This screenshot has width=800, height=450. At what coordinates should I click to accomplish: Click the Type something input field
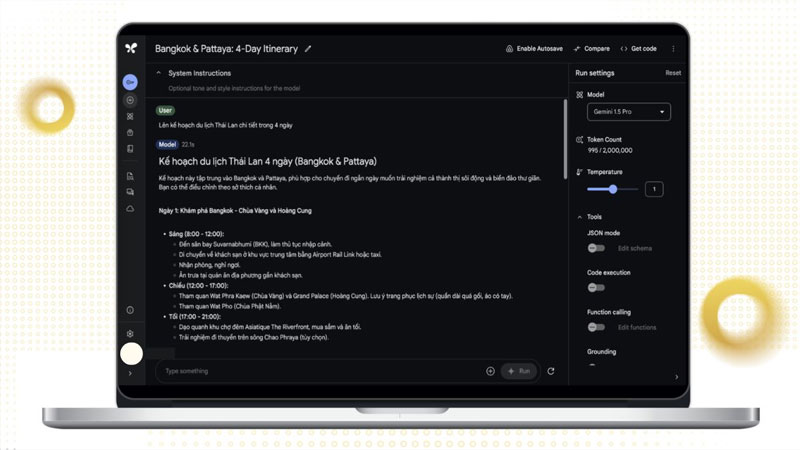click(x=321, y=371)
